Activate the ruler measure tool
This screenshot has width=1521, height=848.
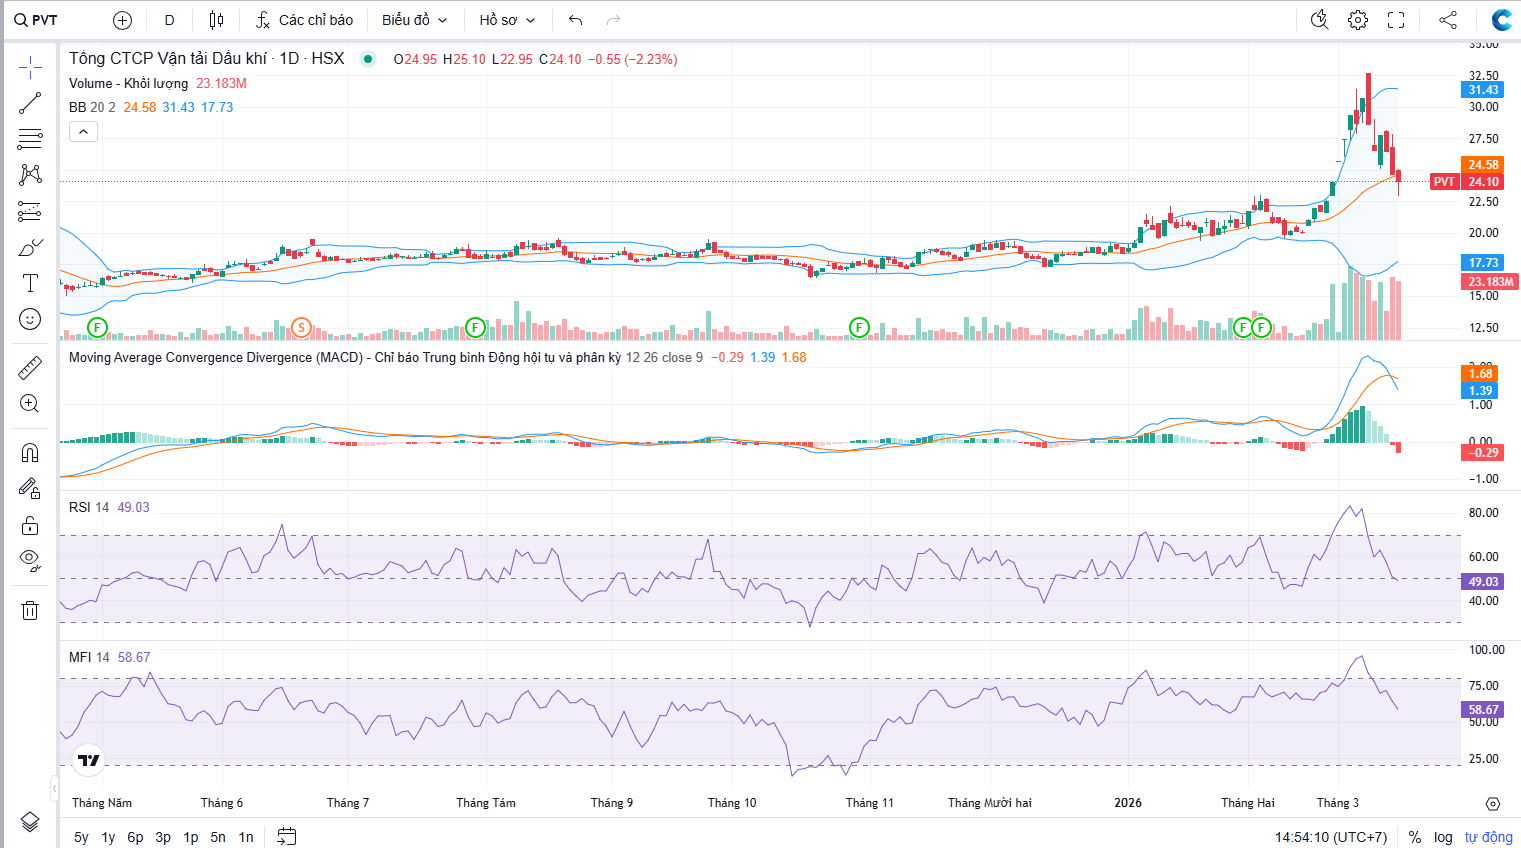coord(30,368)
